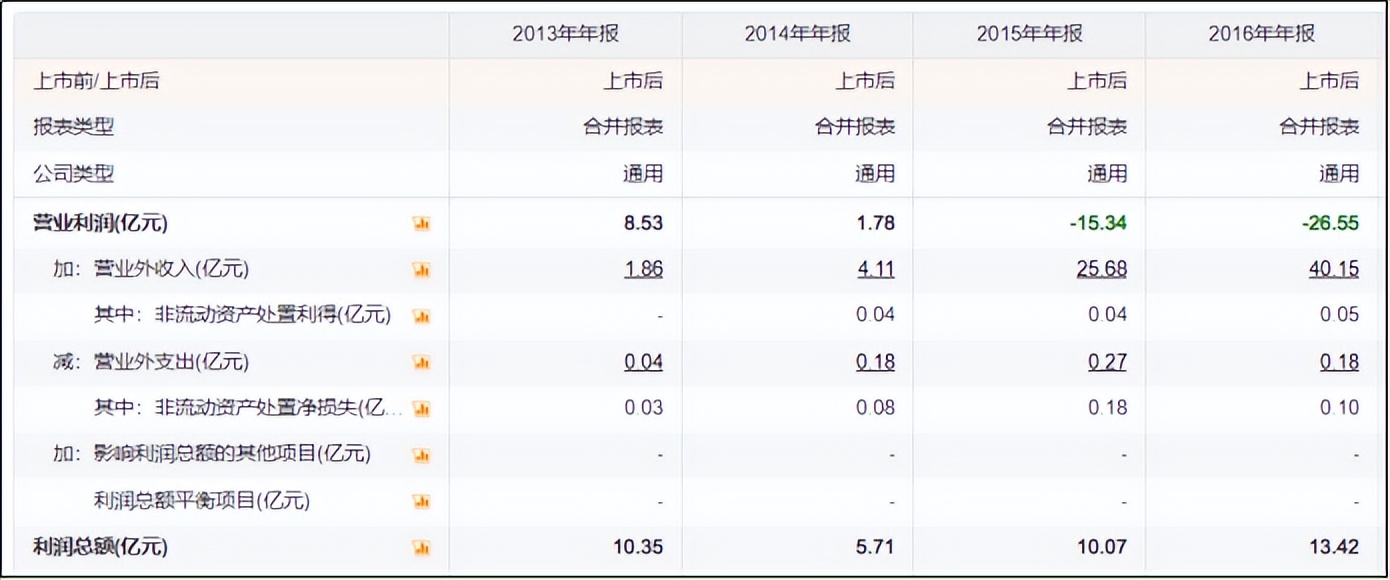This screenshot has height=580, width=1390.
Task: Open the 0.04 营业外支出 link for 2013
Action: click(643, 362)
